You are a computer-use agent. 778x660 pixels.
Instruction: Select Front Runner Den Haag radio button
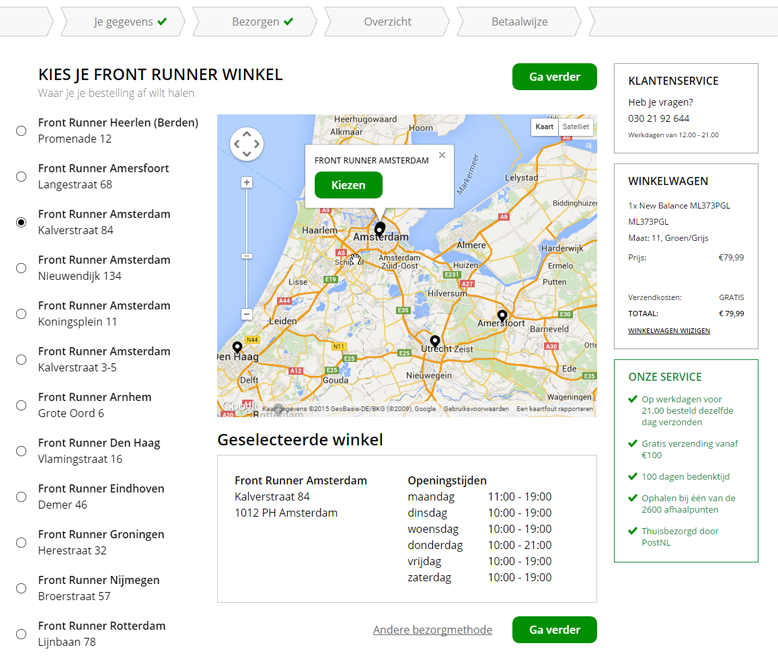[21, 451]
